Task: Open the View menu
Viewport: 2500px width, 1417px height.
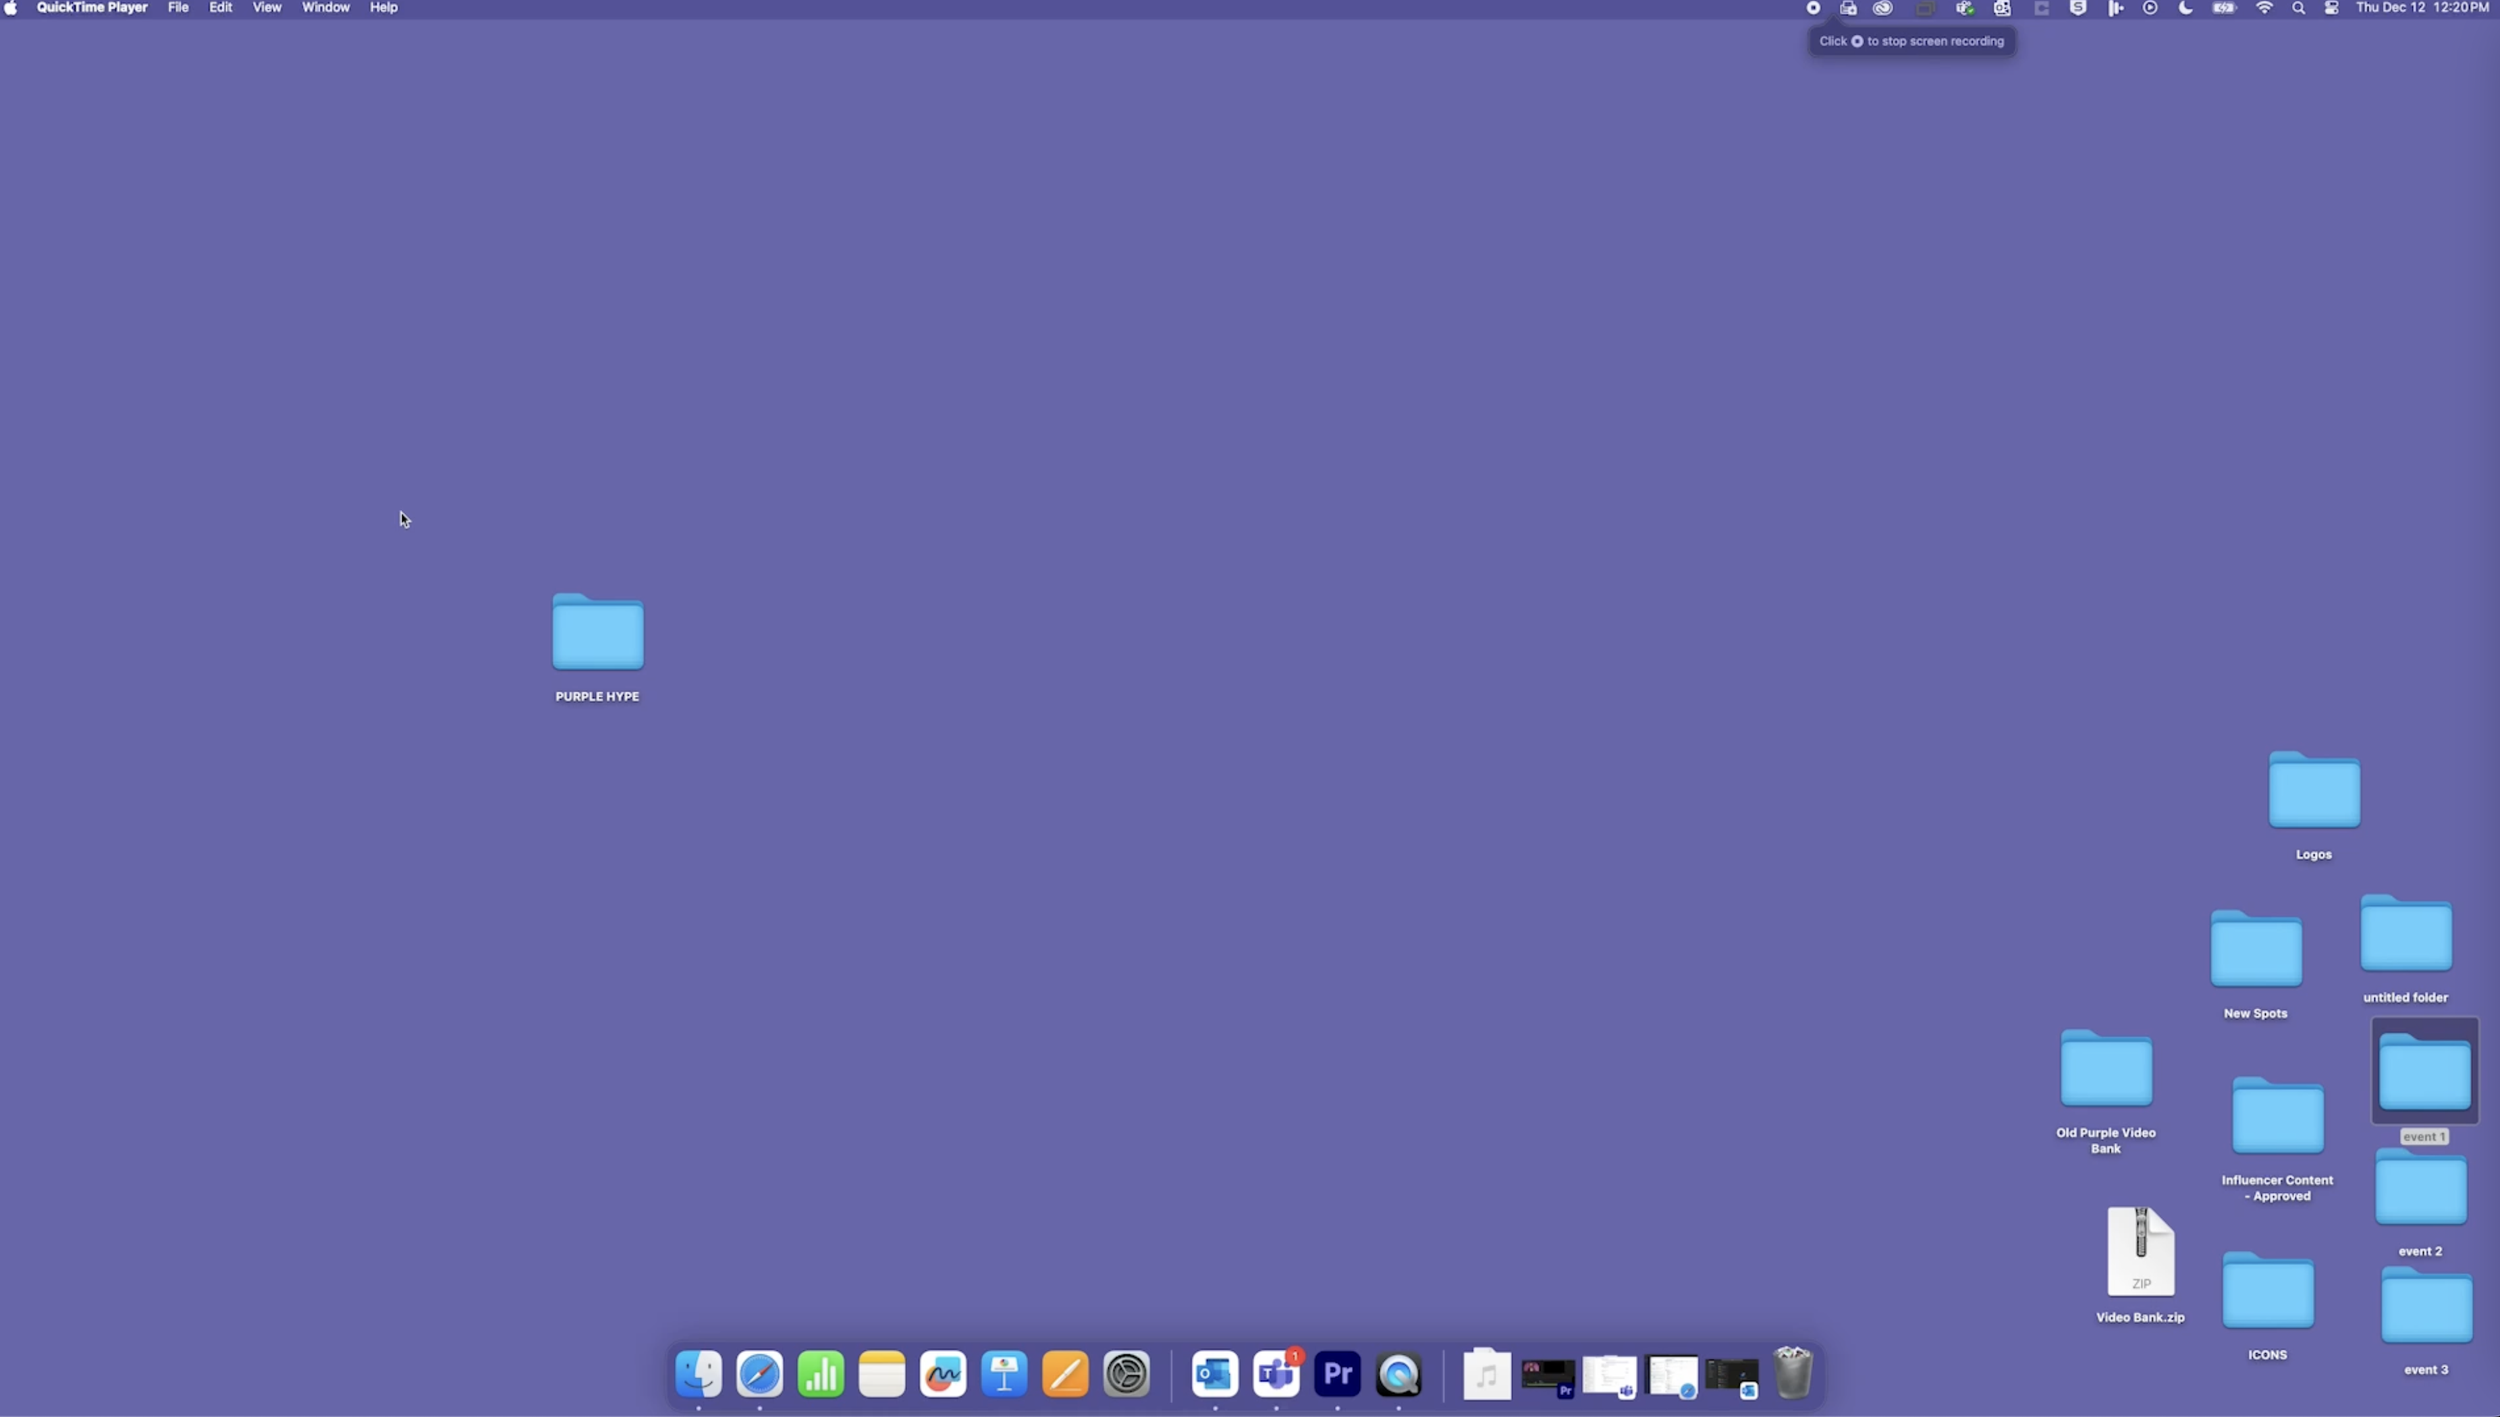Action: (x=267, y=8)
